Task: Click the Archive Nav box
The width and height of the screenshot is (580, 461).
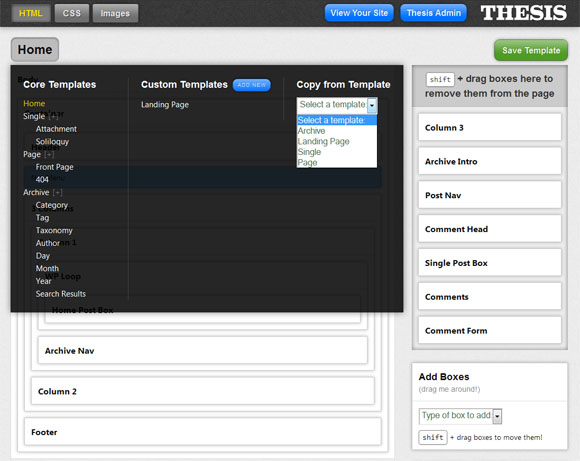Action: click(203, 350)
